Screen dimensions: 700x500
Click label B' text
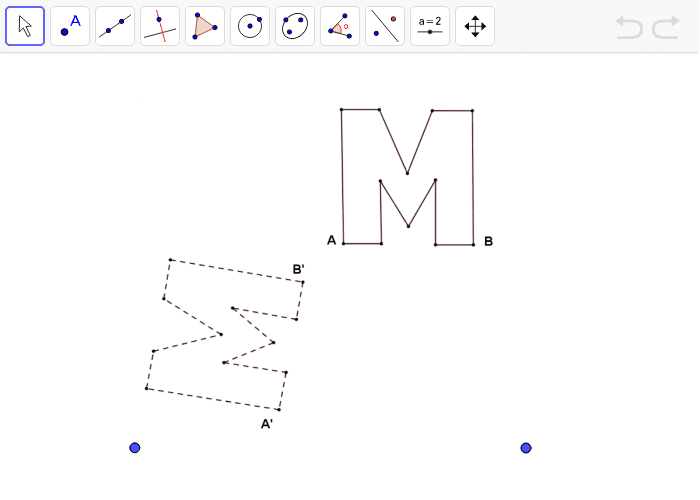[x=298, y=269]
